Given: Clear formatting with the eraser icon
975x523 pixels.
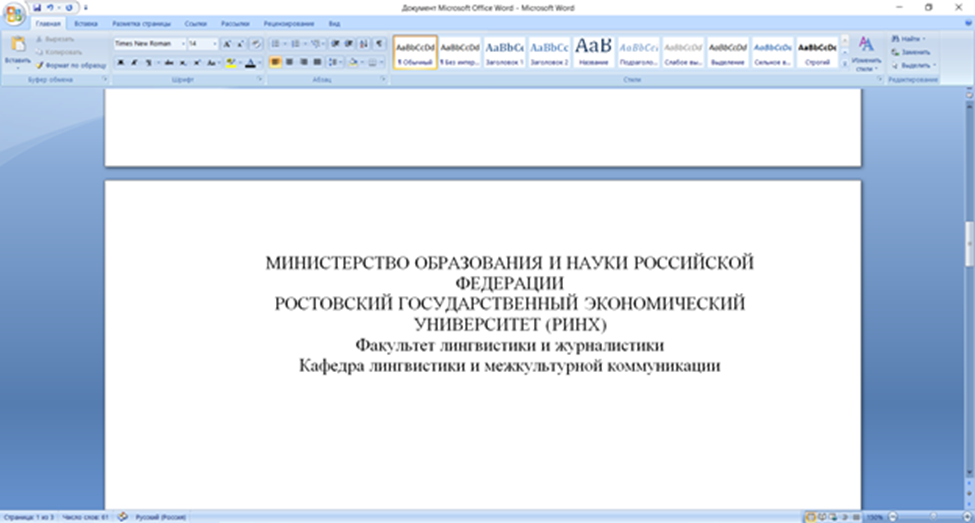Looking at the screenshot, I should point(256,44).
